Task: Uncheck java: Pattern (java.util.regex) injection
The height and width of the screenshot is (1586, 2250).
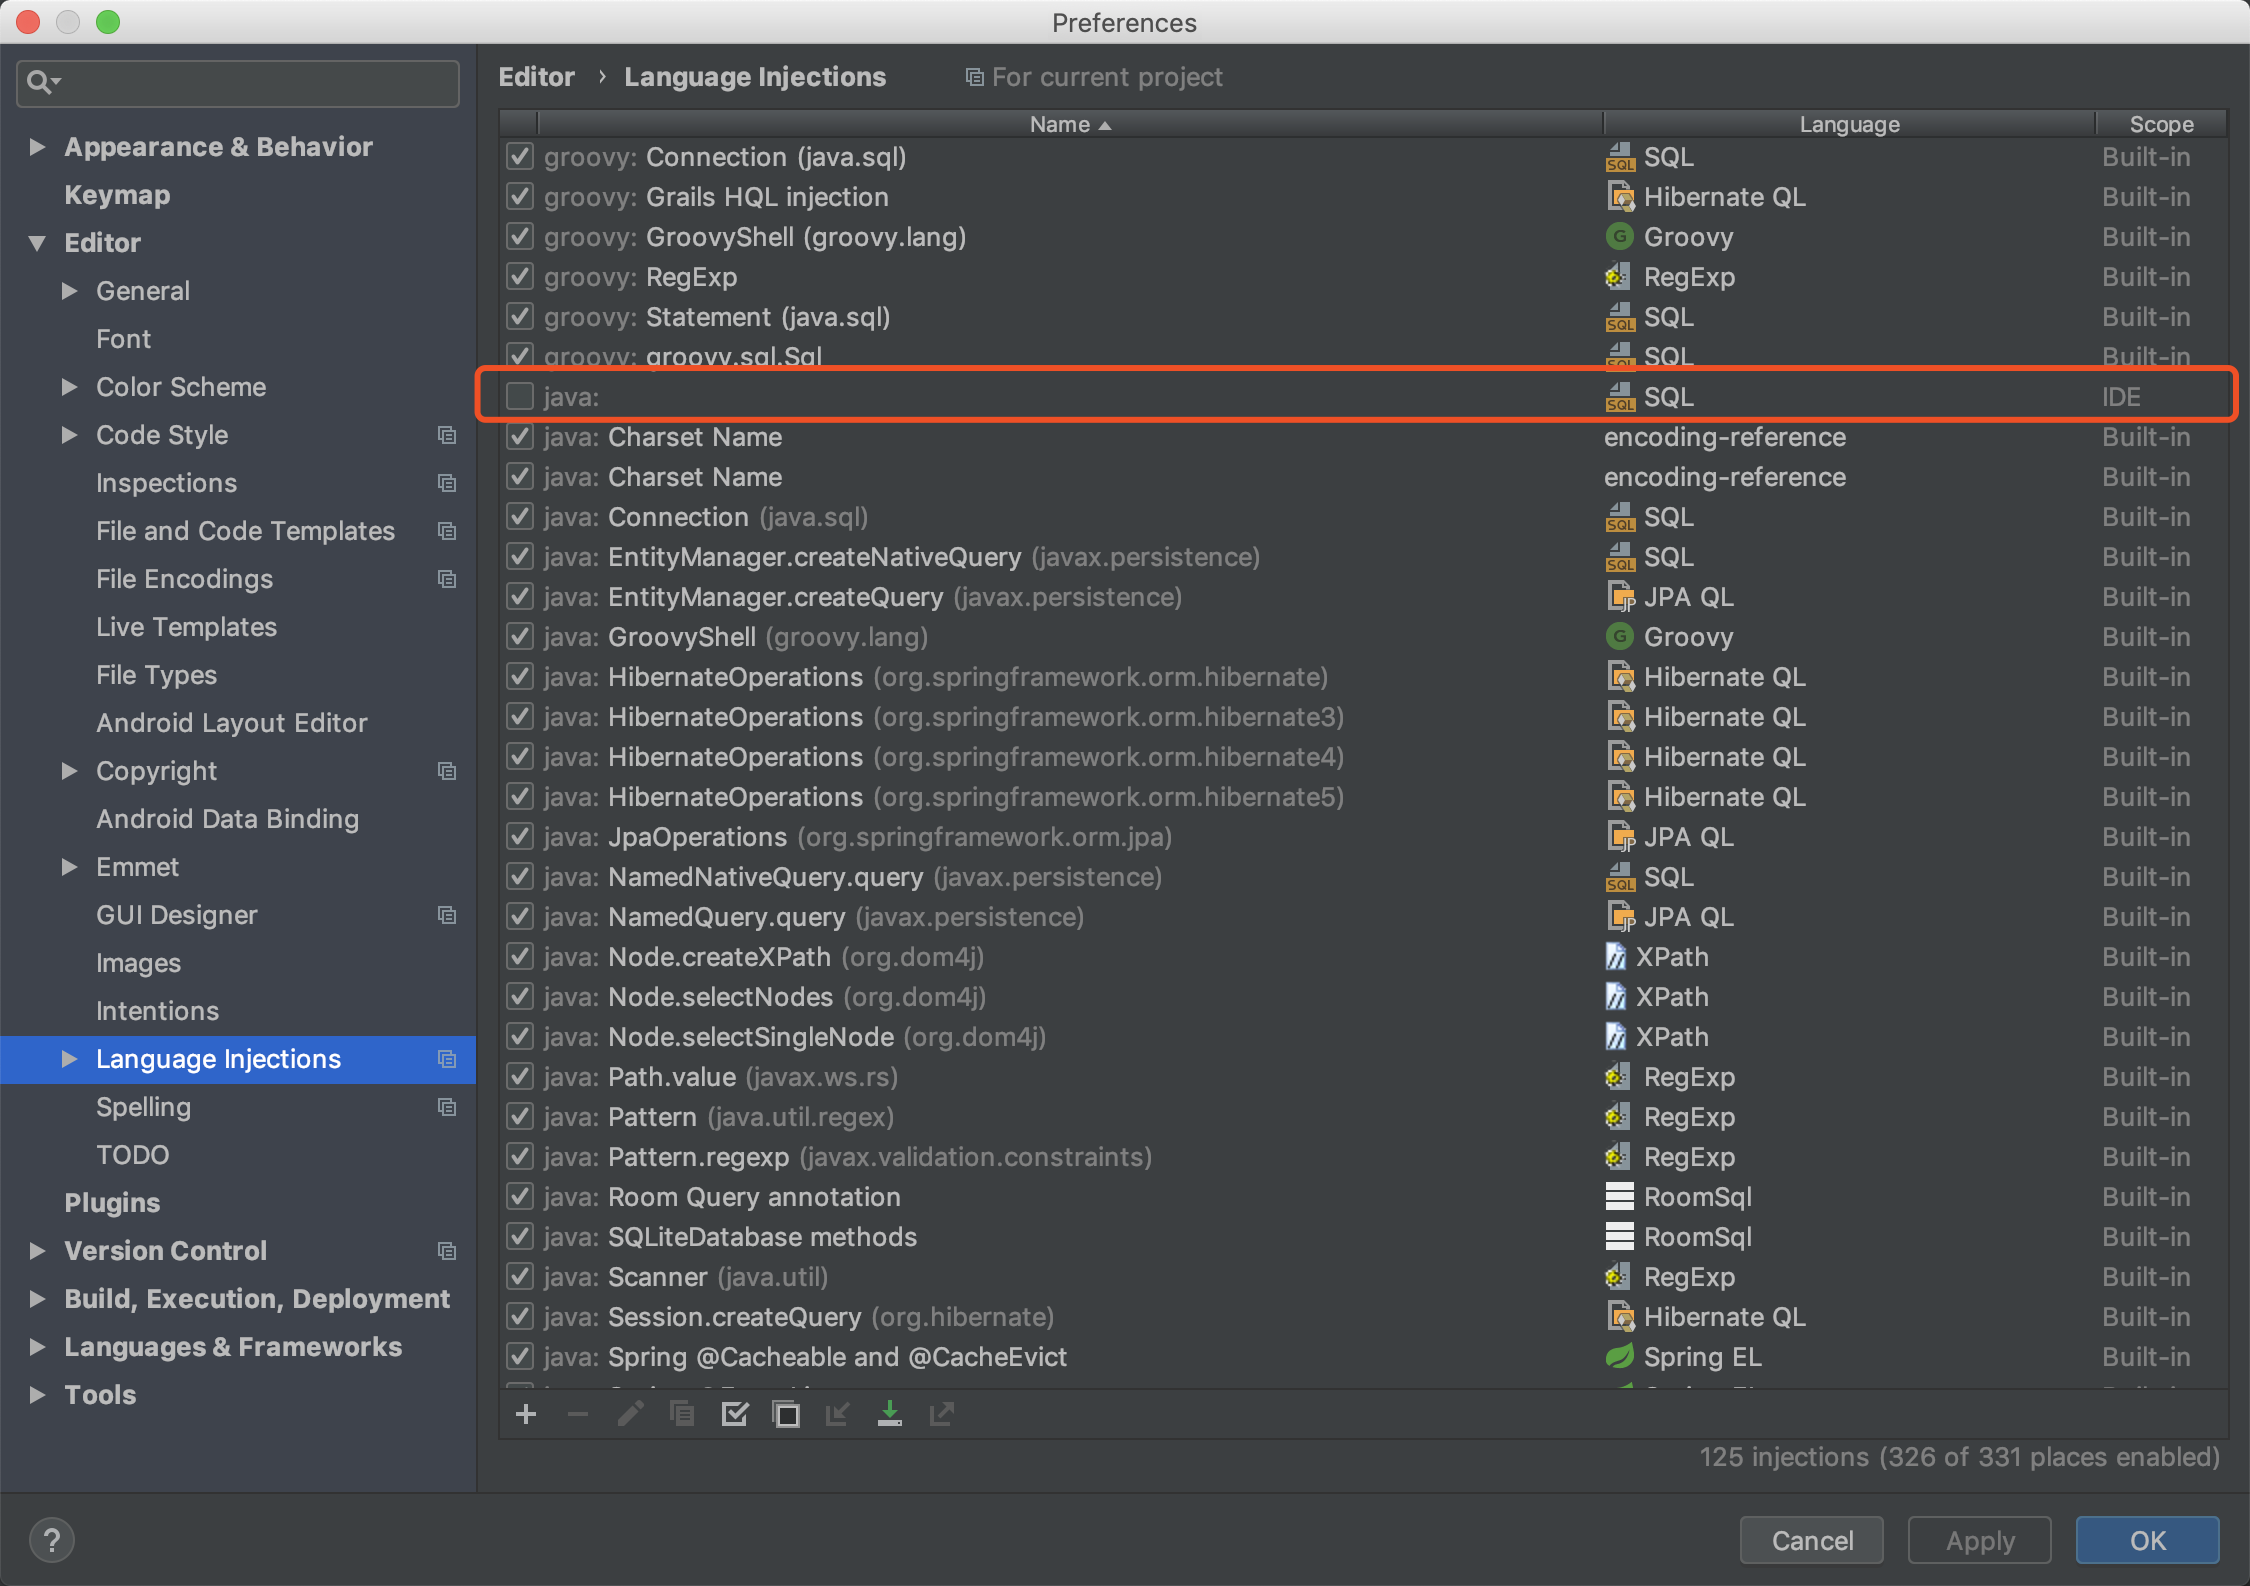Action: [x=520, y=1117]
